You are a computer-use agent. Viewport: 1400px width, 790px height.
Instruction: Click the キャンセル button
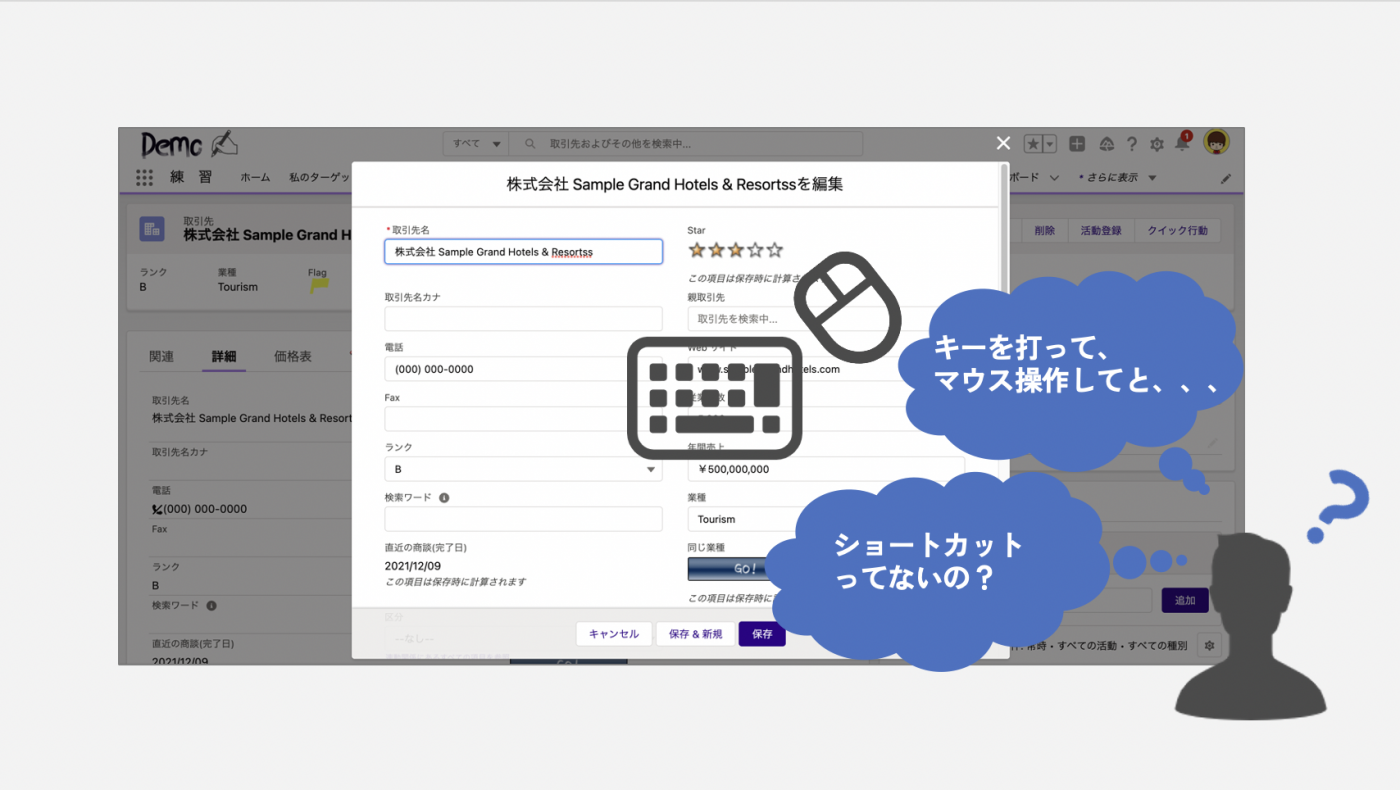click(x=614, y=634)
